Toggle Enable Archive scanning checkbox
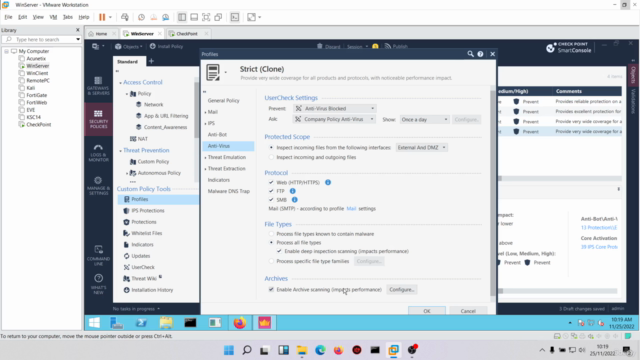 271,289
